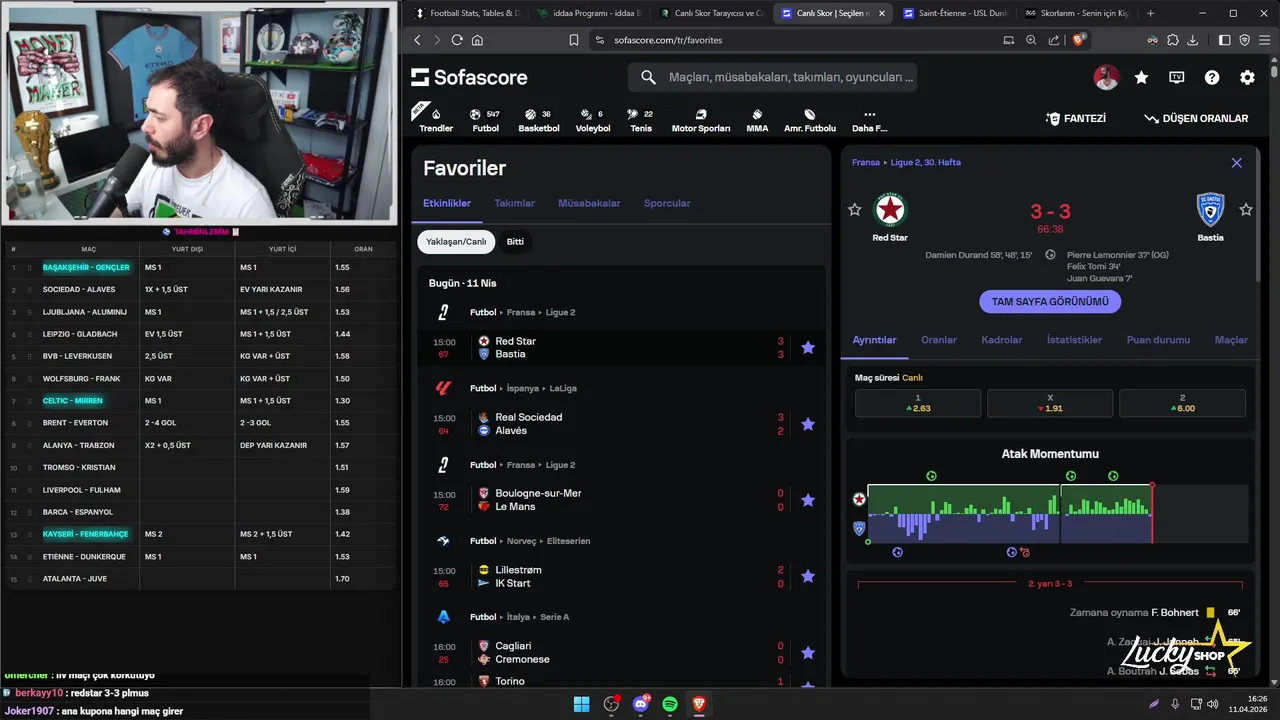The height and width of the screenshot is (720, 1280).
Task: Unfavorite Boulogne-sur-Mer - Le Mans star
Action: (x=808, y=500)
